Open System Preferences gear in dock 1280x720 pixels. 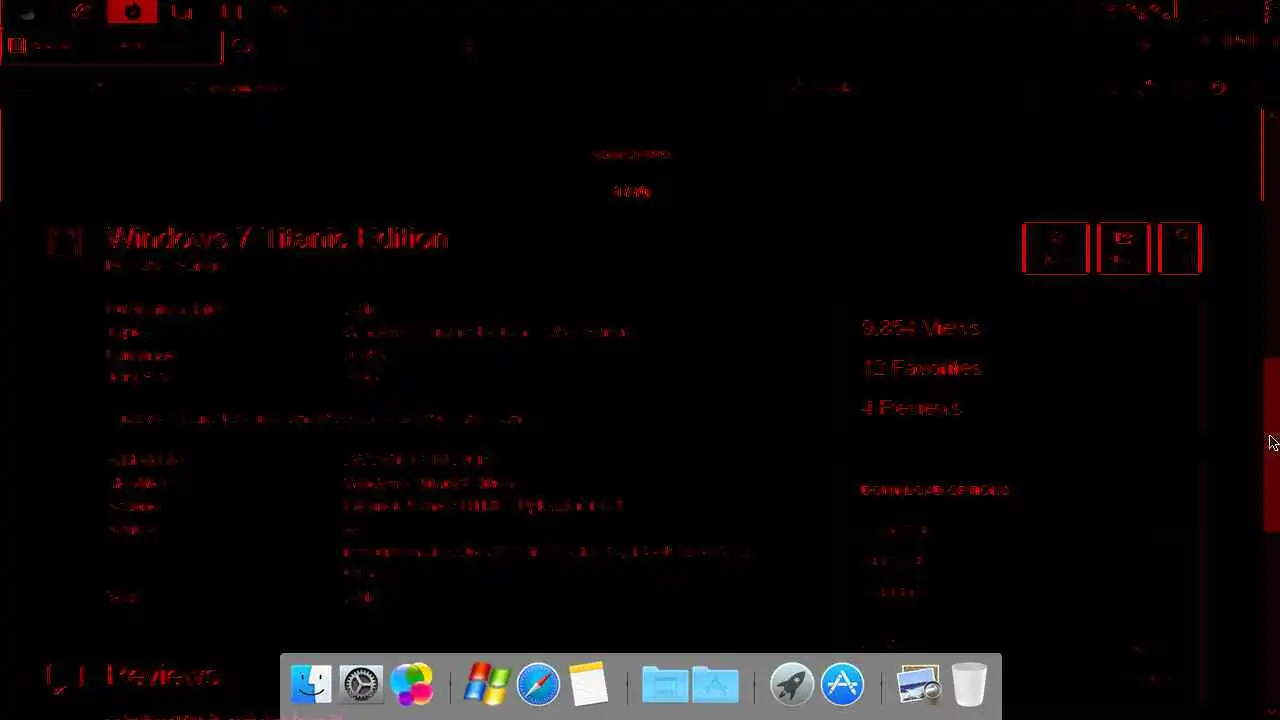click(x=361, y=685)
